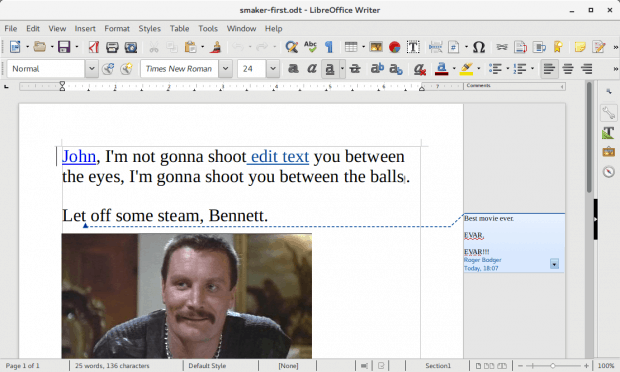Click Default Style in status bar
The width and height of the screenshot is (620, 372).
click(207, 366)
